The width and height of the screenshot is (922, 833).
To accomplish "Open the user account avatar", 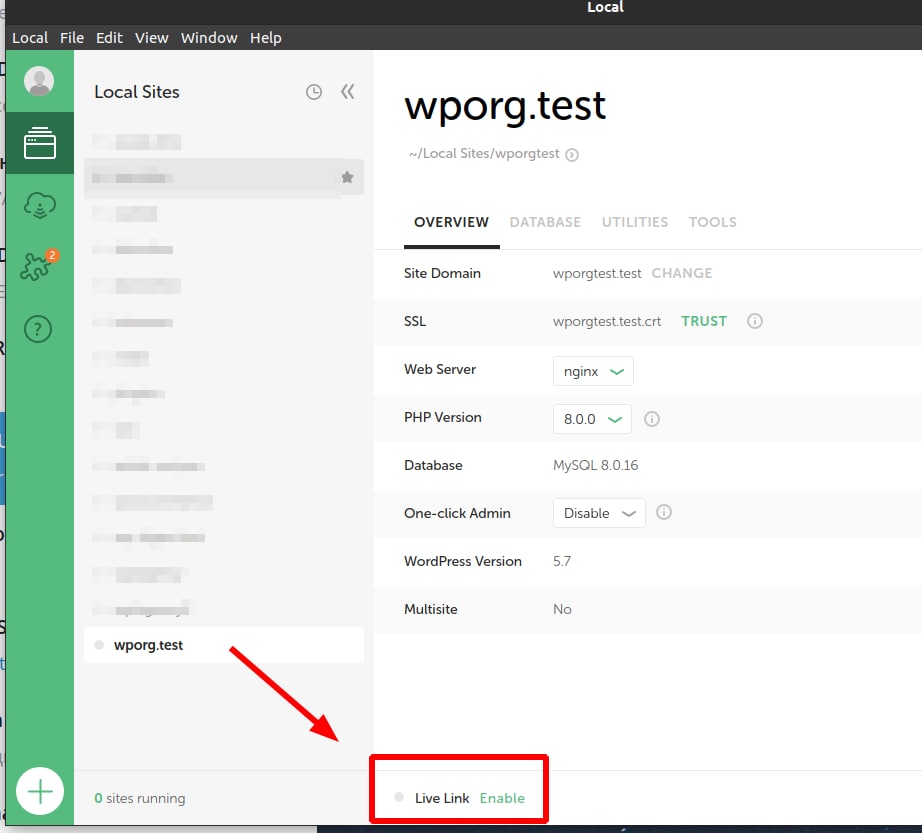I will click(39, 81).
